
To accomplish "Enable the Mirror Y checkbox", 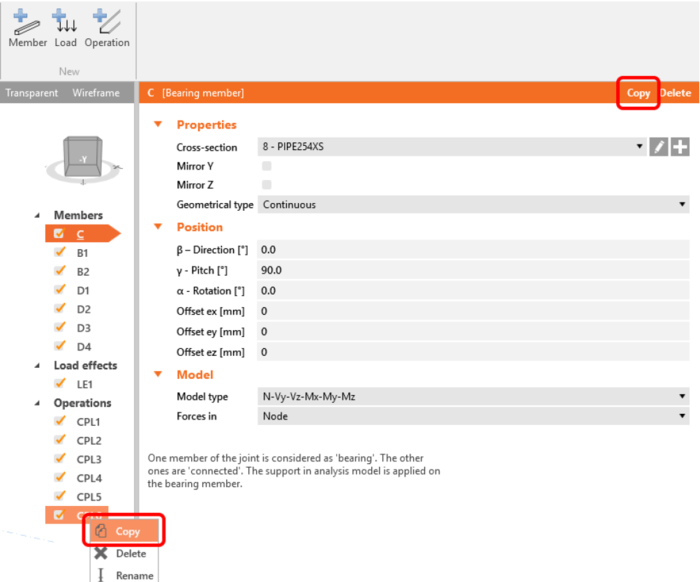I will [x=267, y=166].
